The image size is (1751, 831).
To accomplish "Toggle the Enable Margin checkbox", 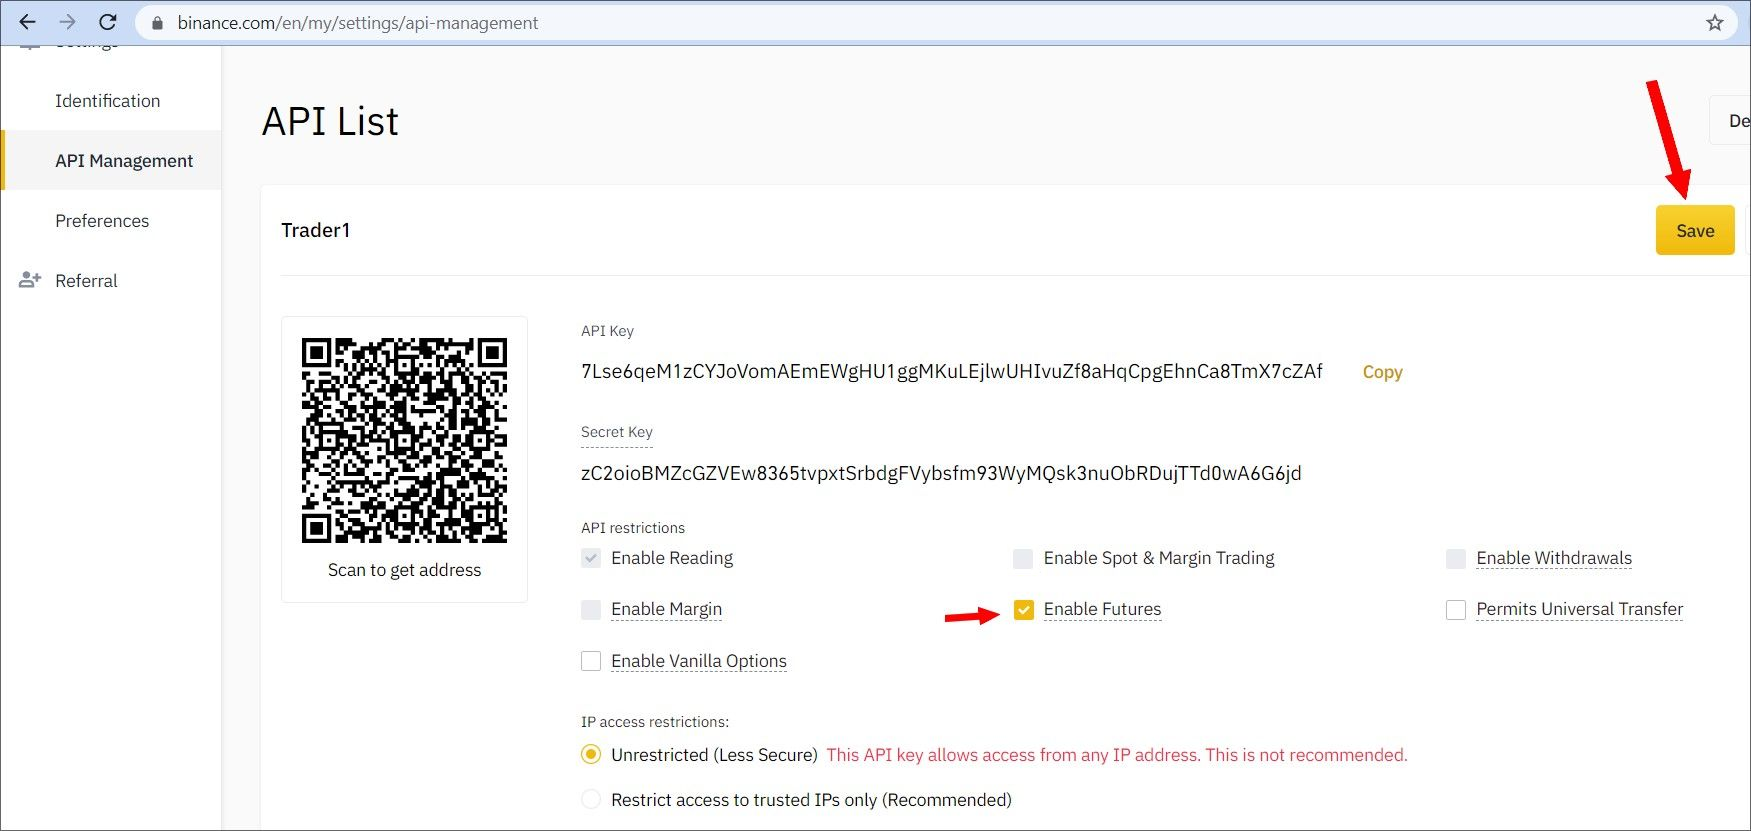I will click(591, 610).
